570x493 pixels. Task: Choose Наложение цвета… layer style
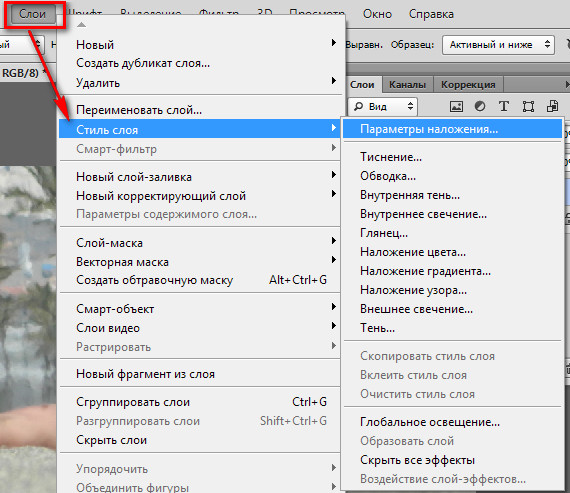point(453,252)
